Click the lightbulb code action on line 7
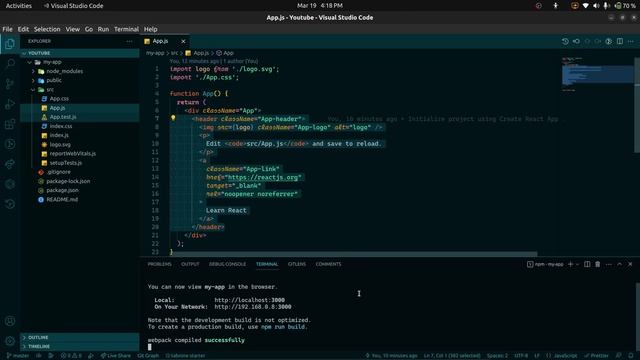 click(173, 118)
